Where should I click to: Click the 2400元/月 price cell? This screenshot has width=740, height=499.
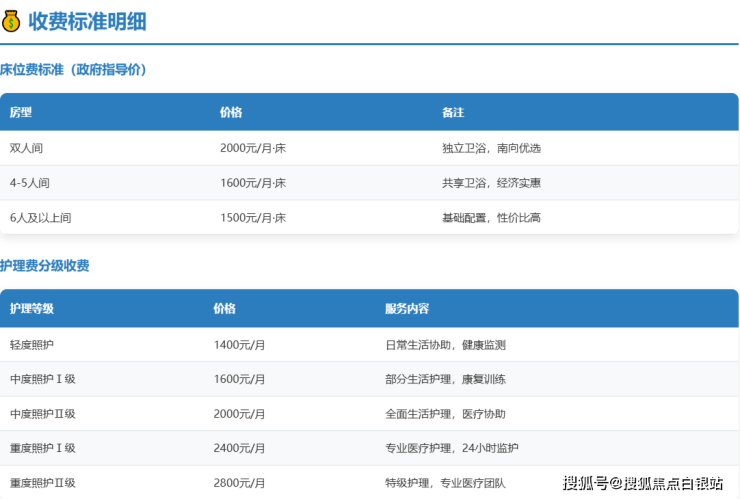click(x=239, y=448)
